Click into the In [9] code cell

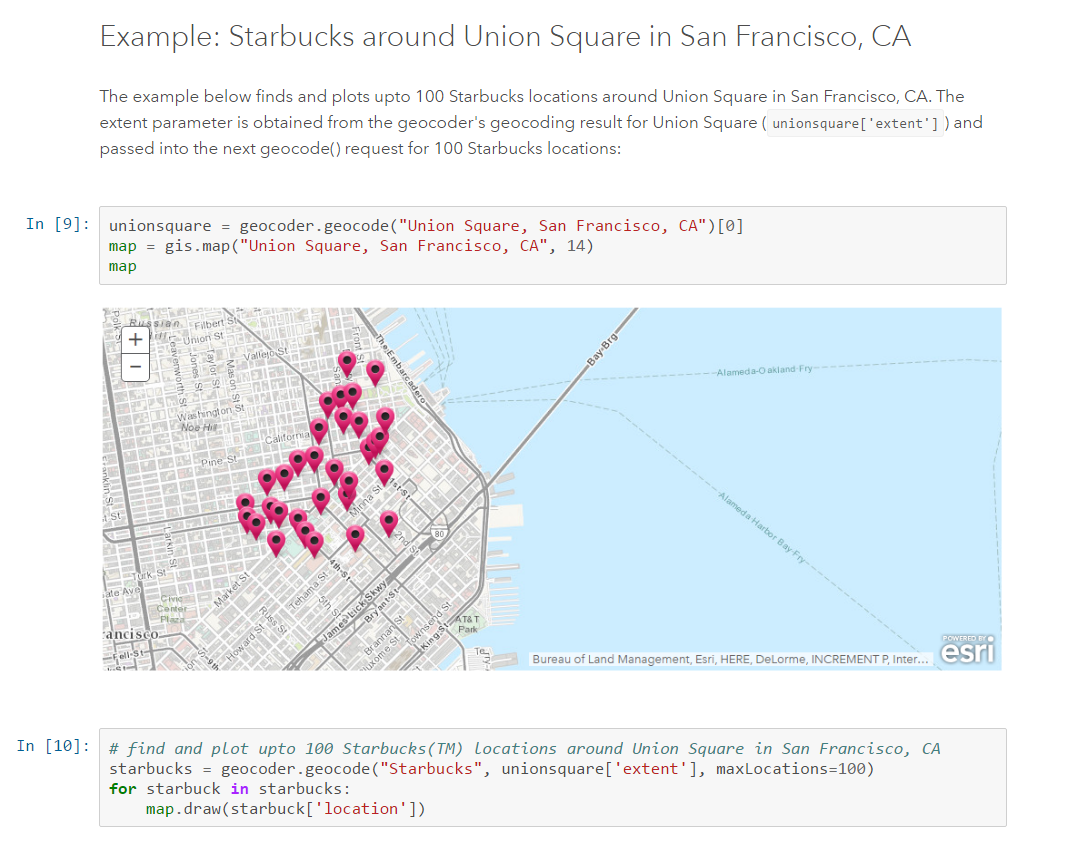(553, 245)
